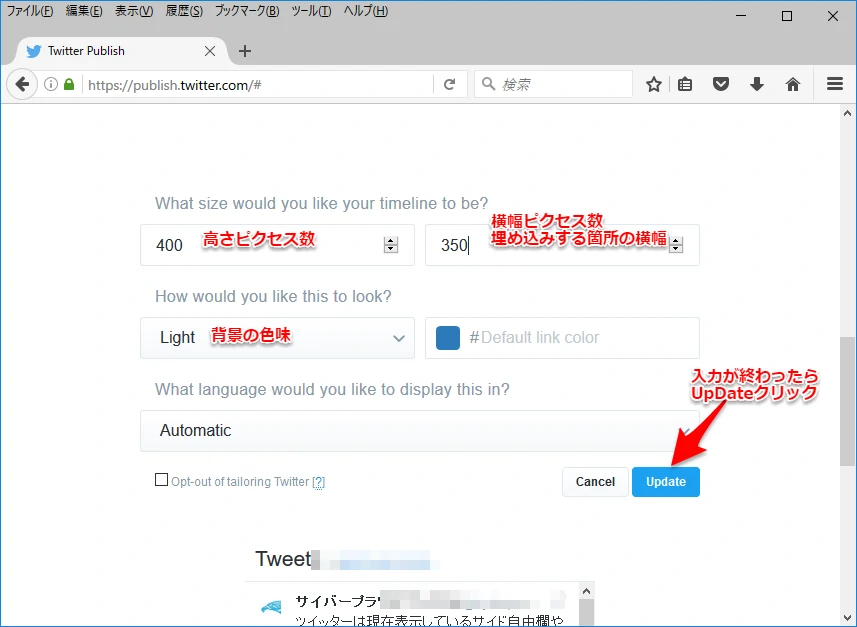Open the ファイル(F) menu
This screenshot has width=857, height=627.
[30, 11]
